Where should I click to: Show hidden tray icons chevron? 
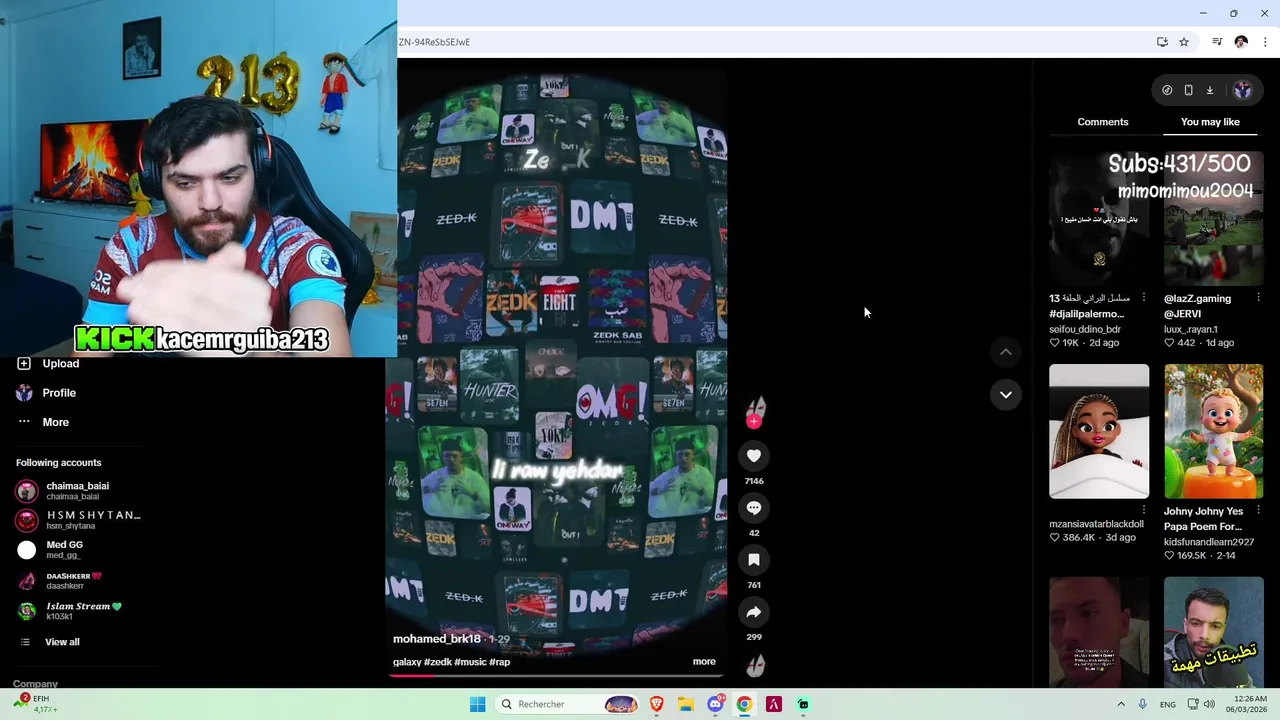pos(1121,704)
